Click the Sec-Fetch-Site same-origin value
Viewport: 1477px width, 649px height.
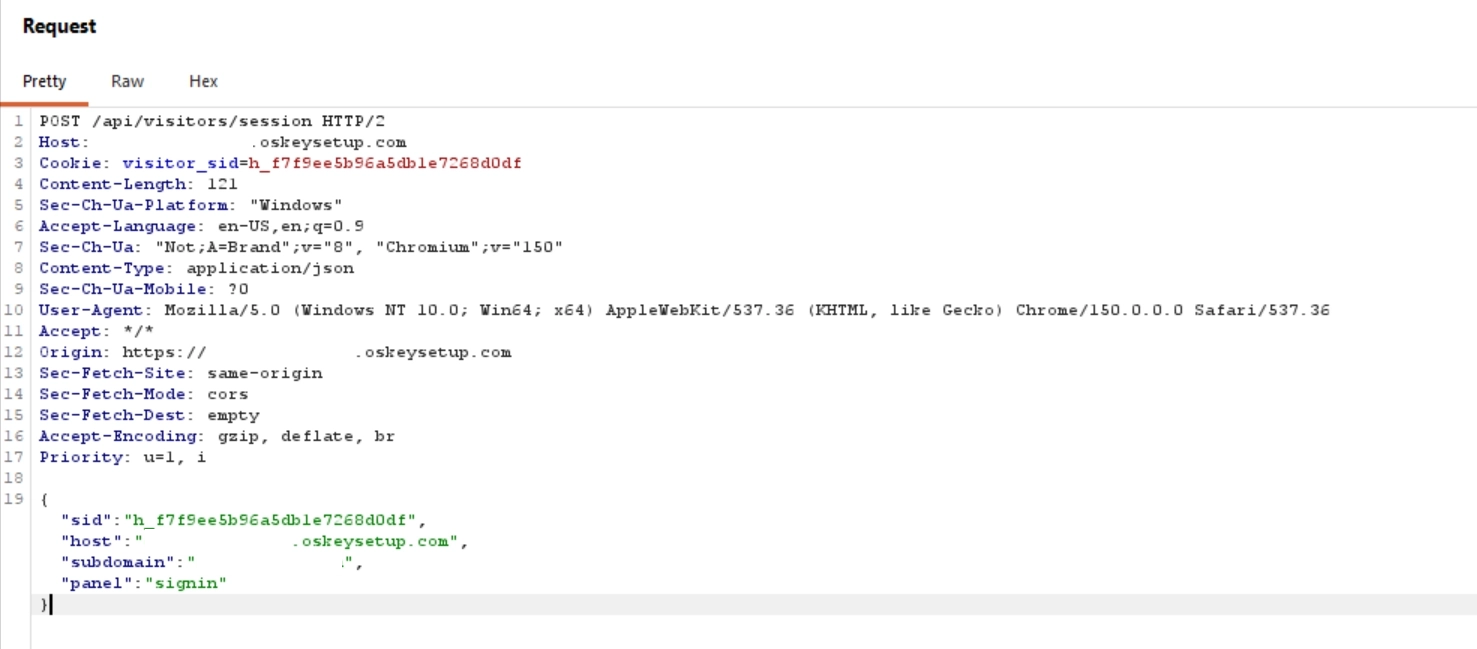264,373
